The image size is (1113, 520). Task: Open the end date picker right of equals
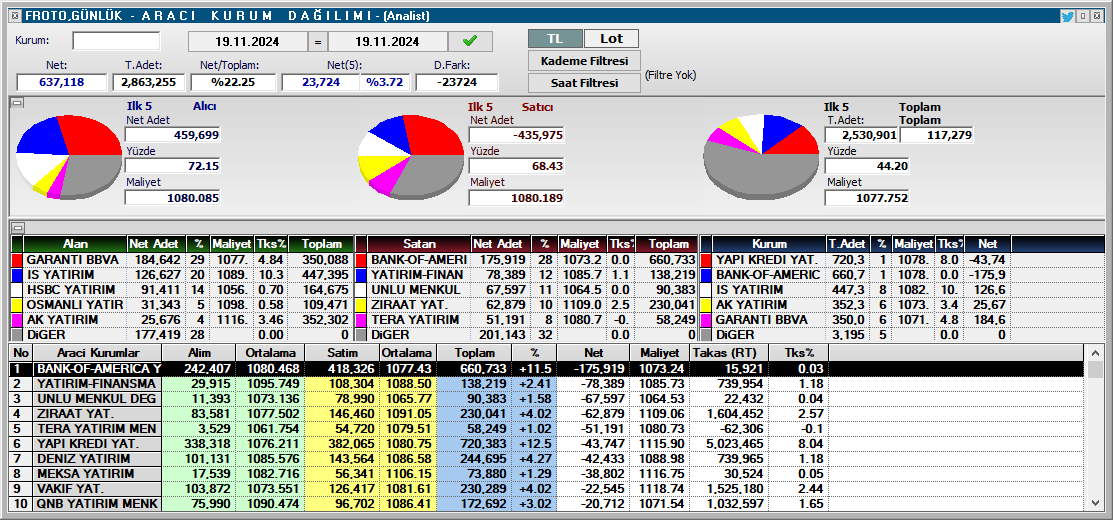(388, 42)
